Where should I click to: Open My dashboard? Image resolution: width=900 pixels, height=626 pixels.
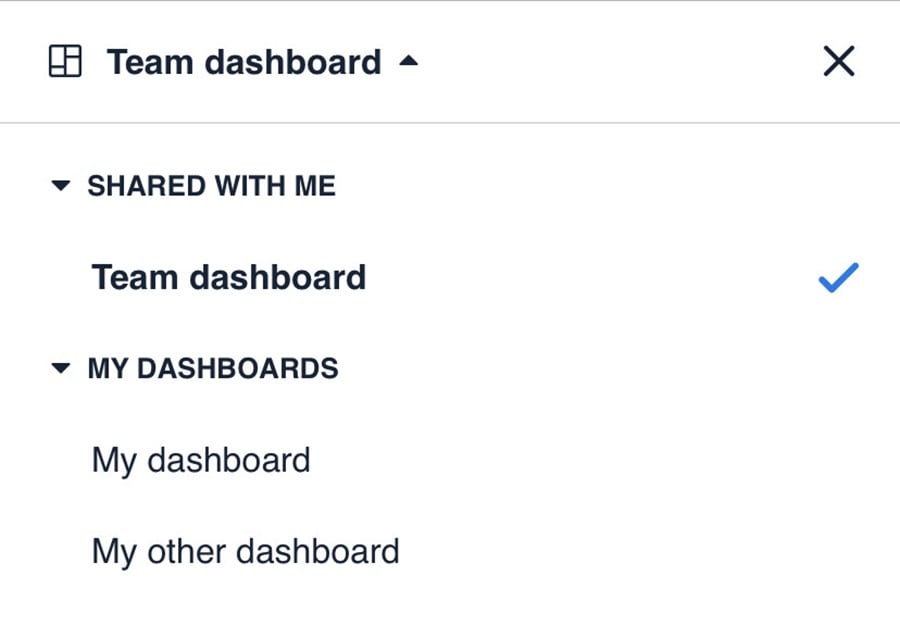click(201, 460)
